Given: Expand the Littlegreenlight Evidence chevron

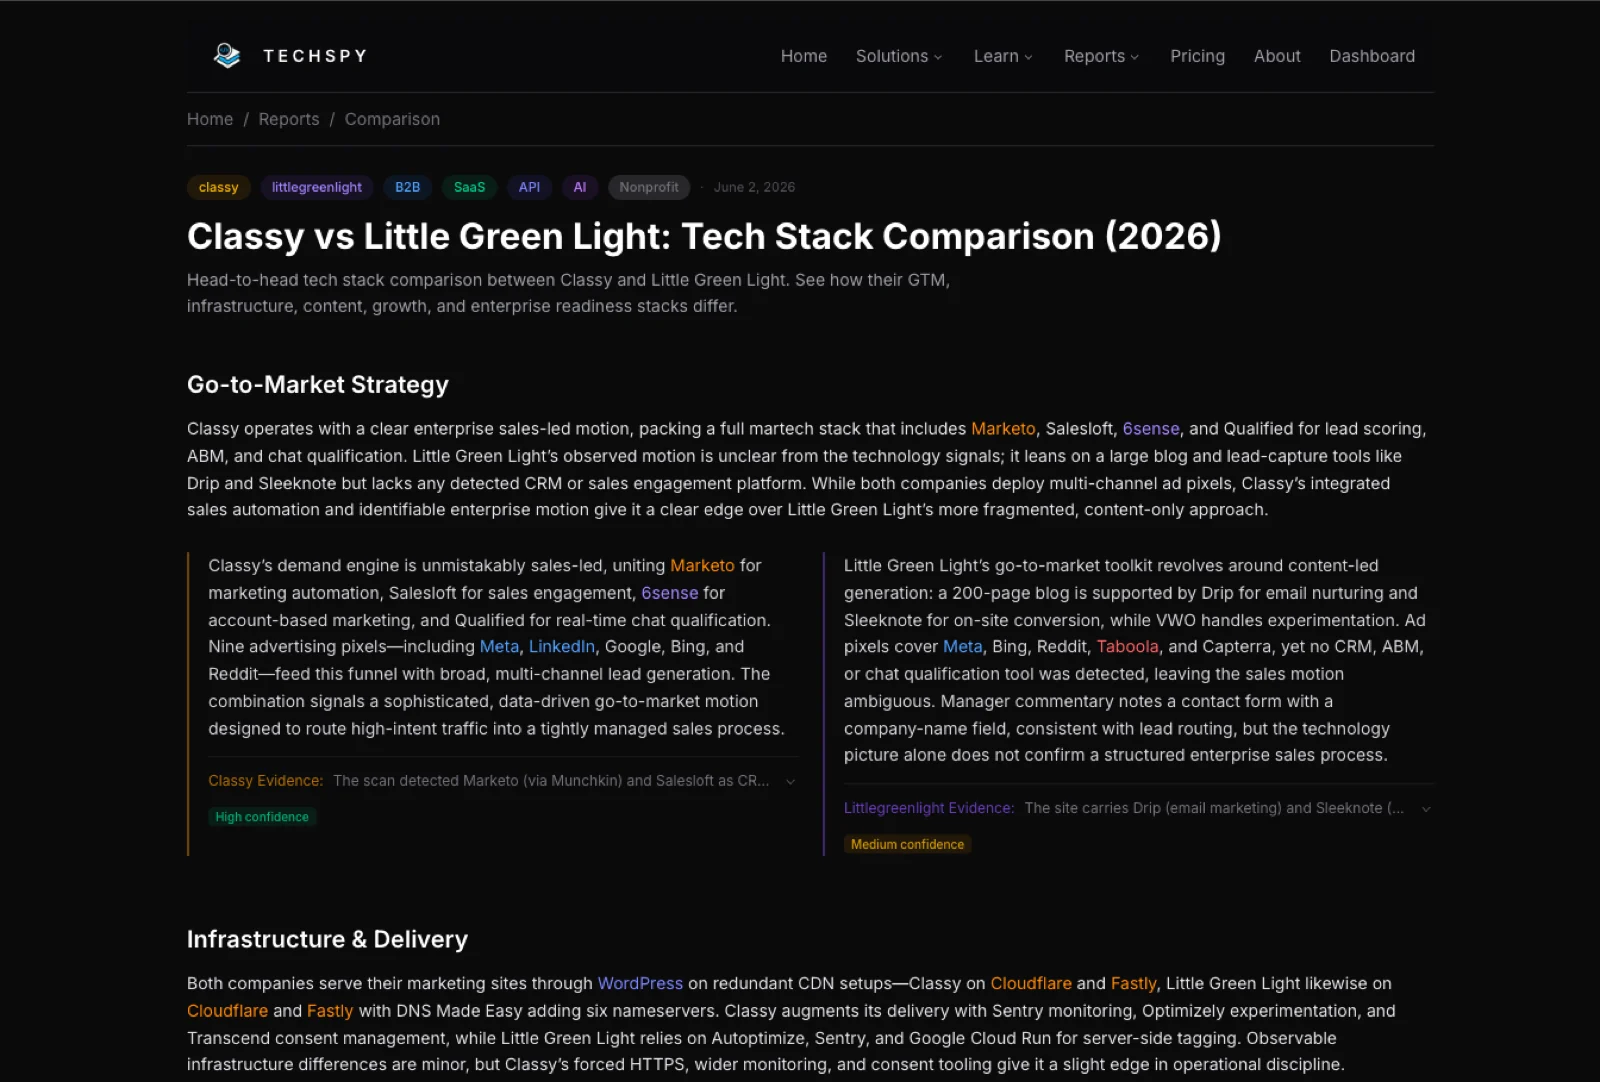Looking at the screenshot, I should 1426,808.
